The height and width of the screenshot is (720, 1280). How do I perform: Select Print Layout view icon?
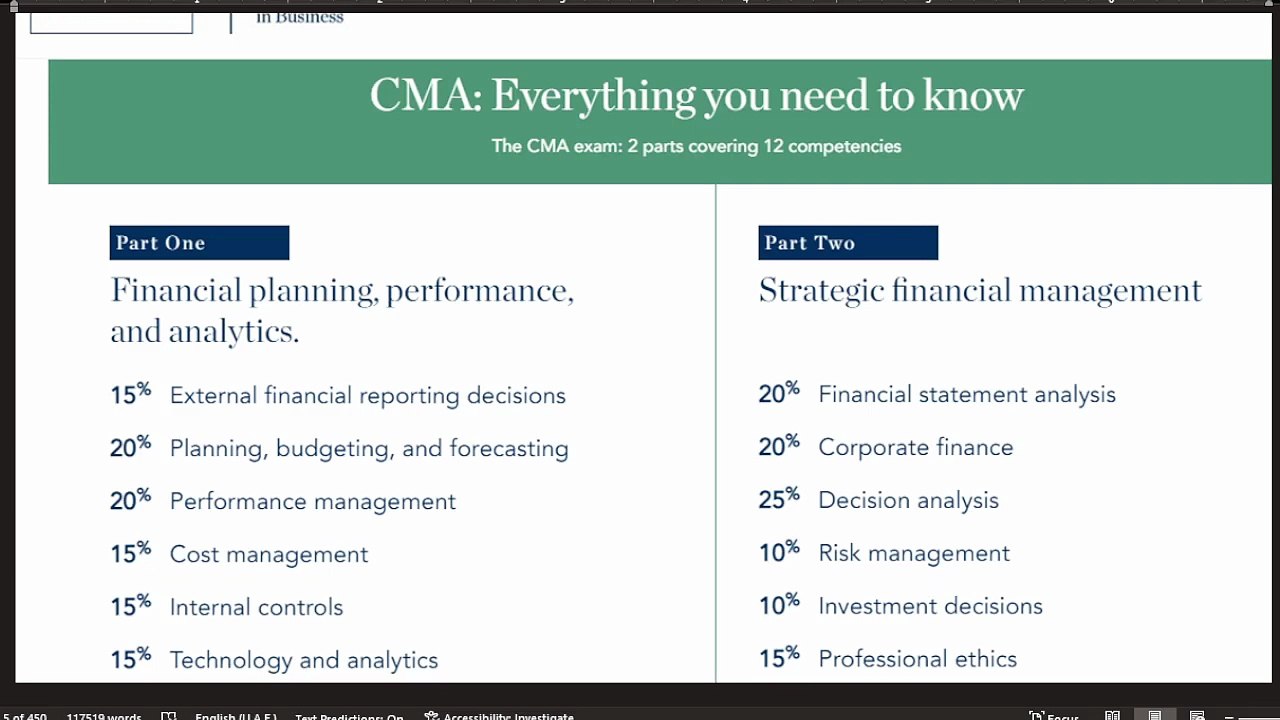(1155, 716)
